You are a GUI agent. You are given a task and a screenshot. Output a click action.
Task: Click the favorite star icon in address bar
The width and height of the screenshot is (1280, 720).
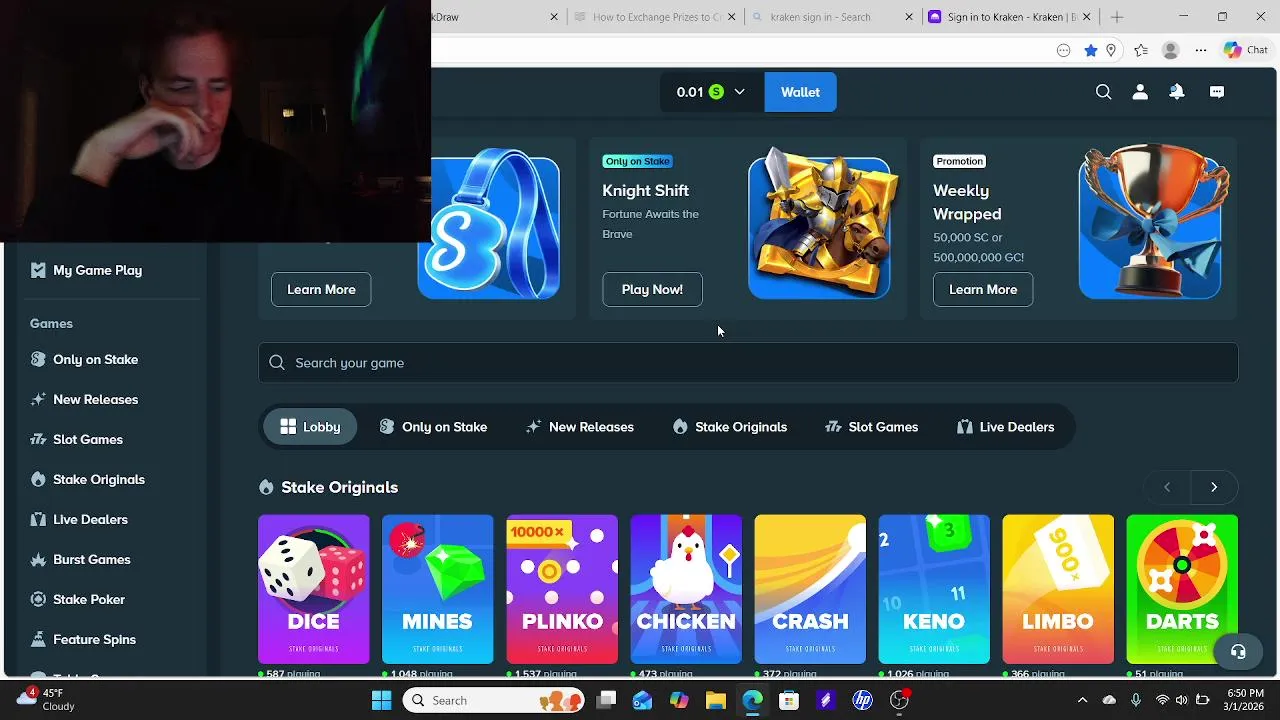[x=1091, y=50]
